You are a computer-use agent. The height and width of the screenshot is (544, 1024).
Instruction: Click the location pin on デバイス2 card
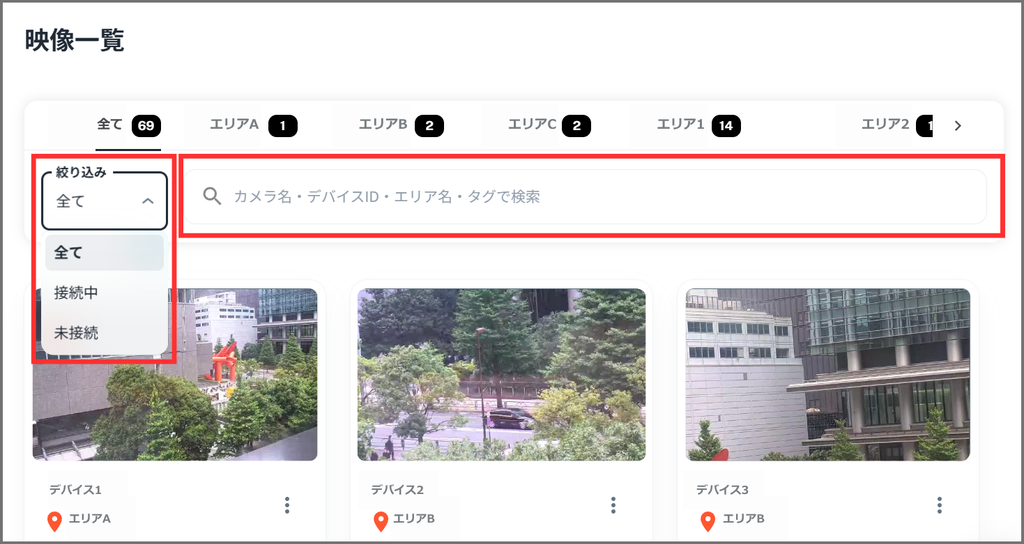[381, 521]
